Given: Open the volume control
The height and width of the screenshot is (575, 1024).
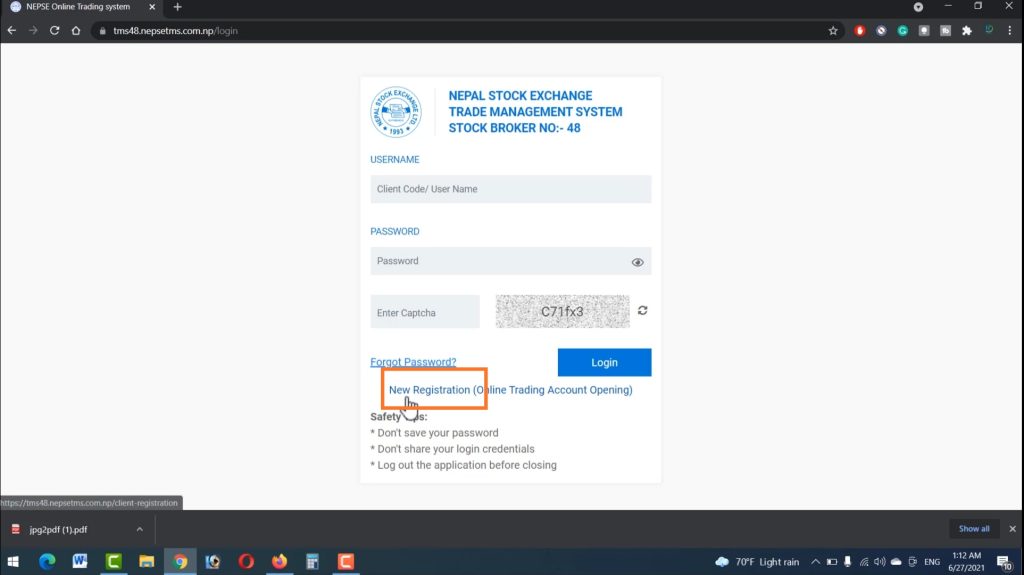Looking at the screenshot, I should 880,562.
